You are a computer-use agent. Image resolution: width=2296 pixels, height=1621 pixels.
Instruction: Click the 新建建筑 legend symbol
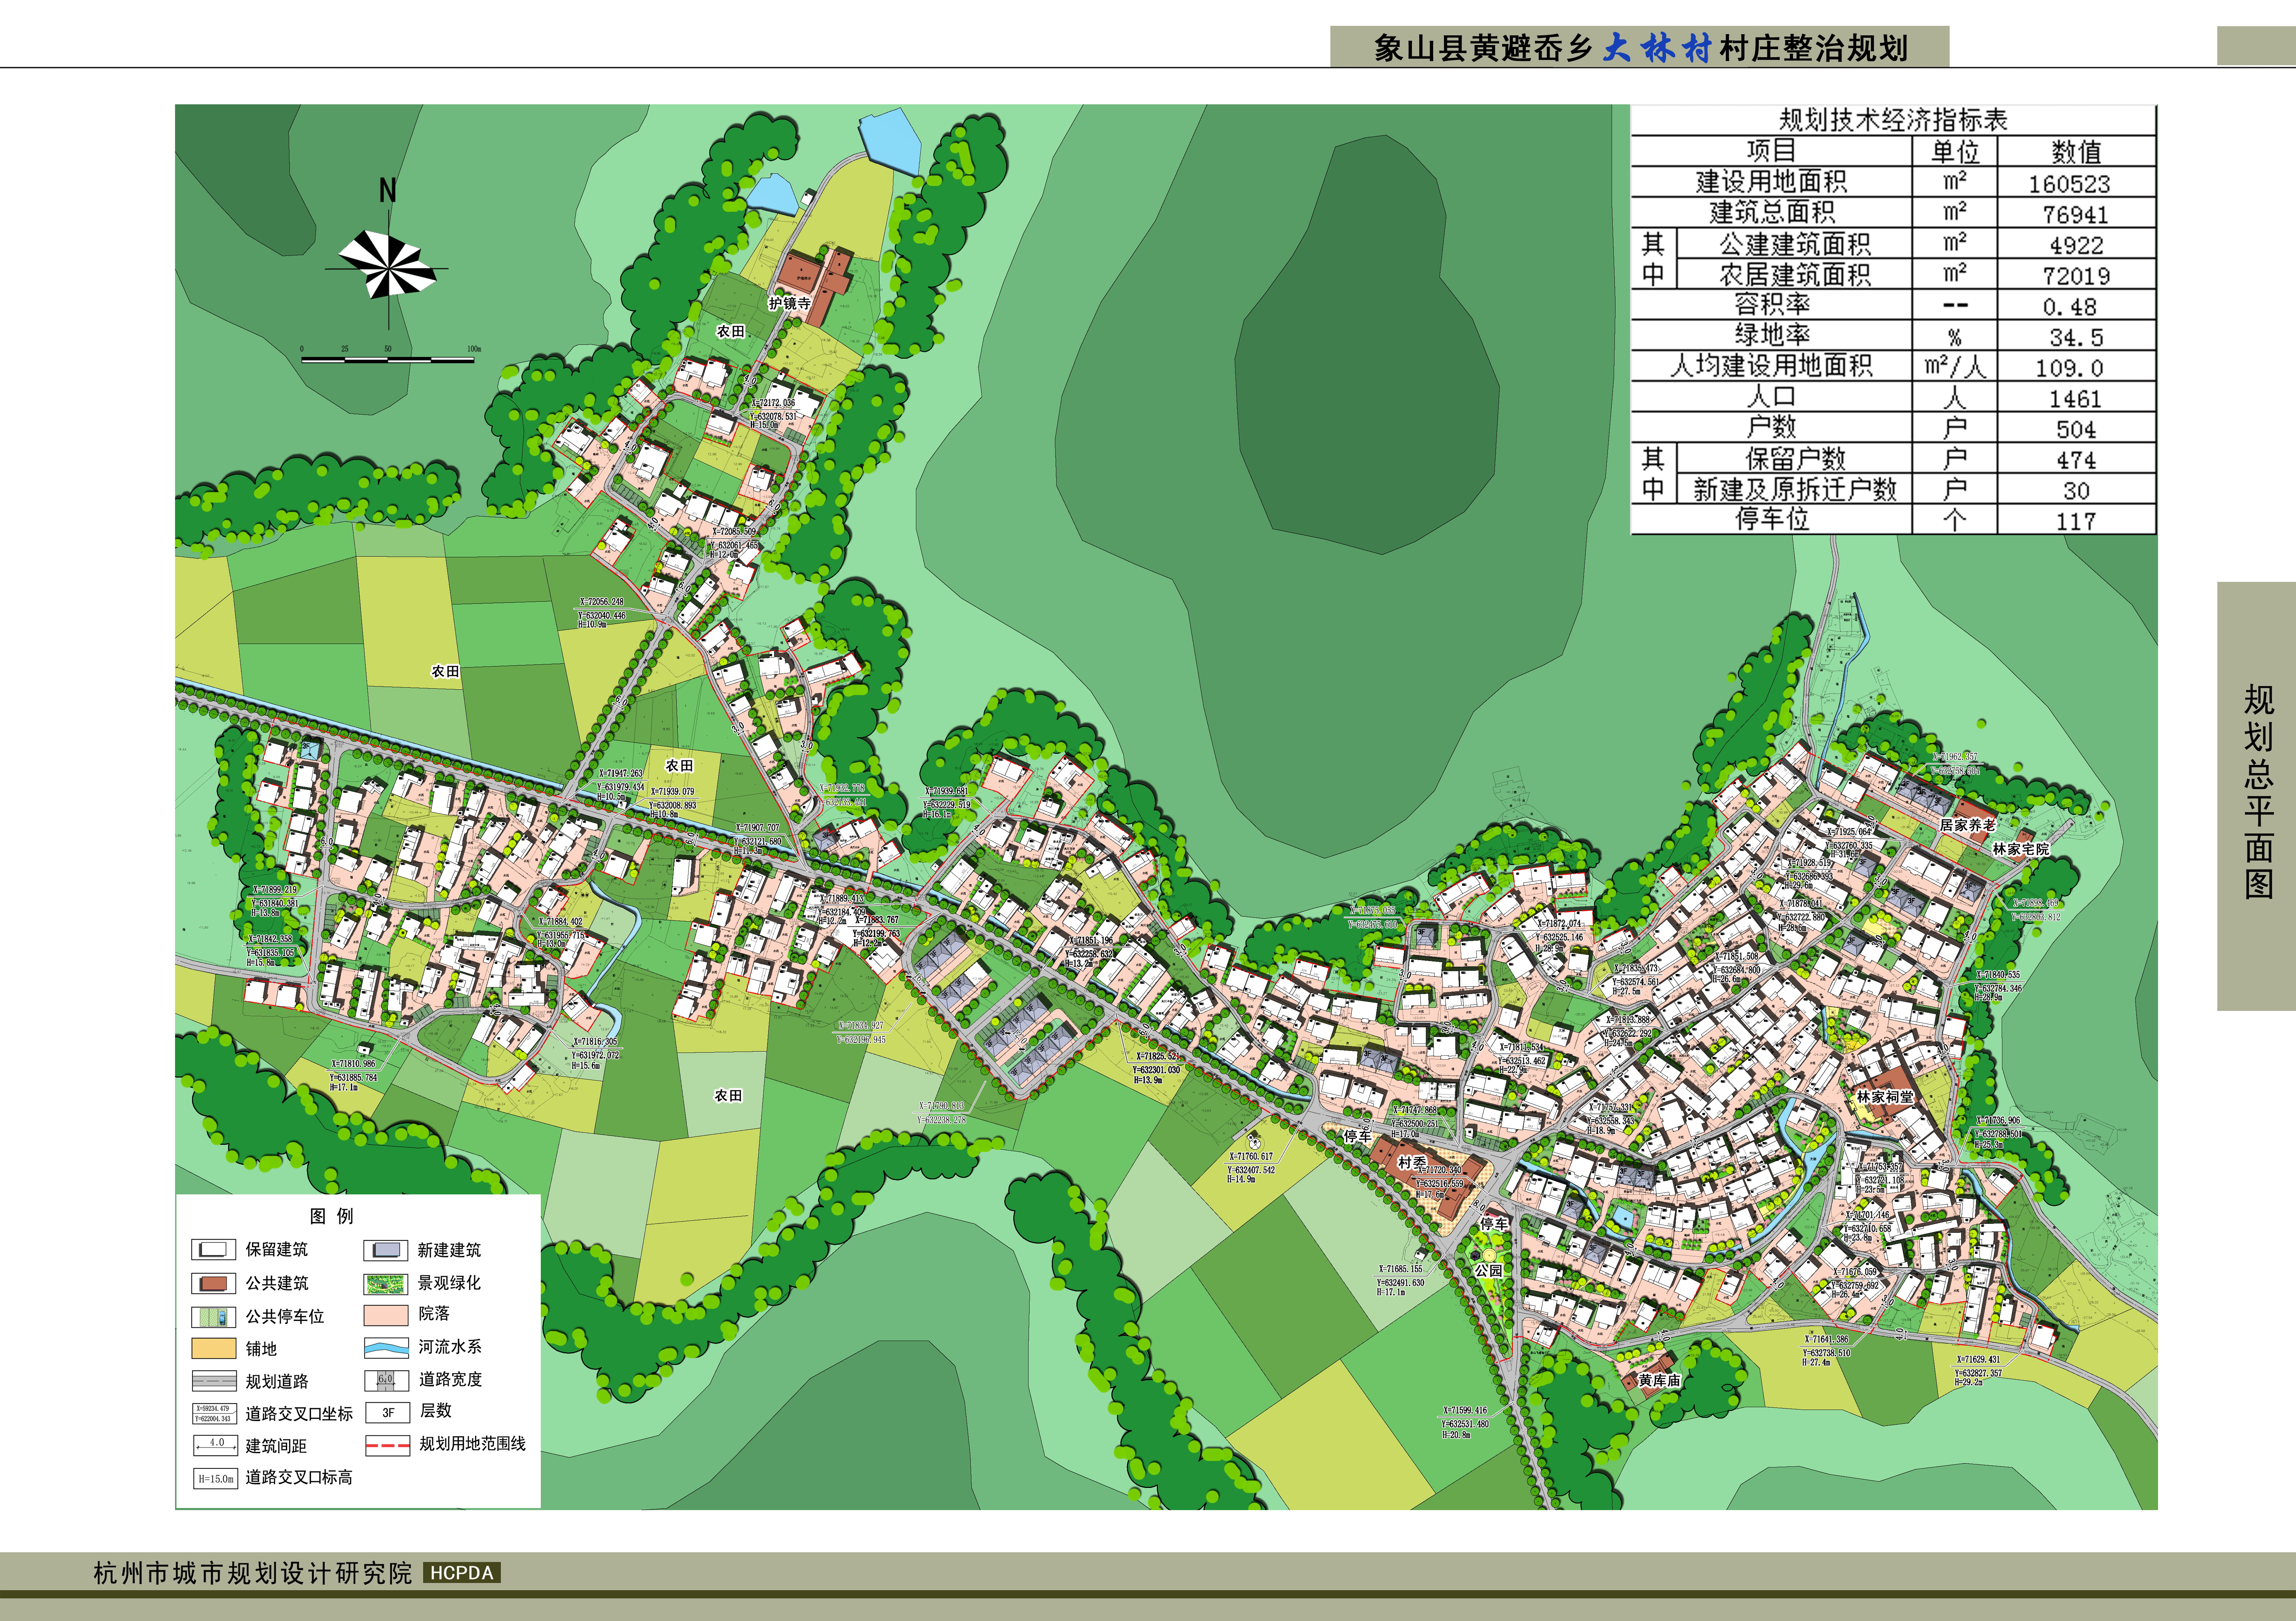tap(386, 1250)
